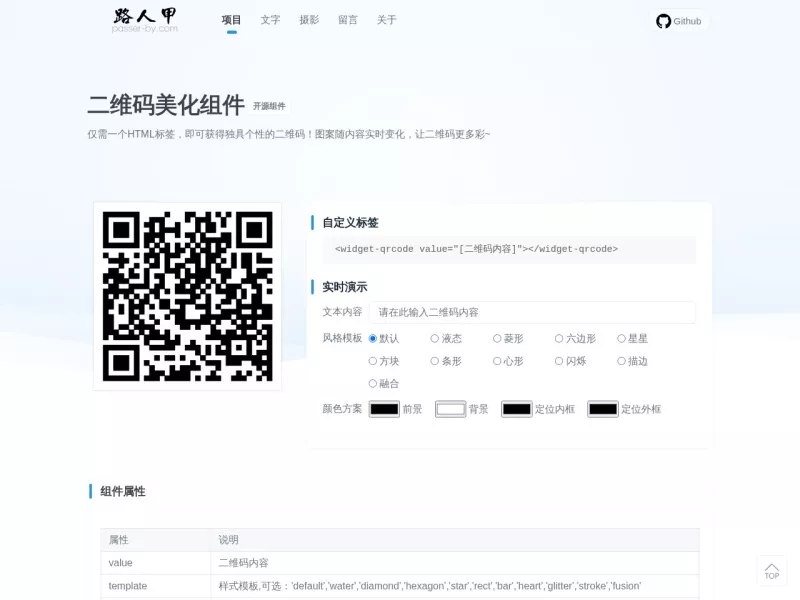
Task: Click the generated QR code image
Action: [x=188, y=296]
